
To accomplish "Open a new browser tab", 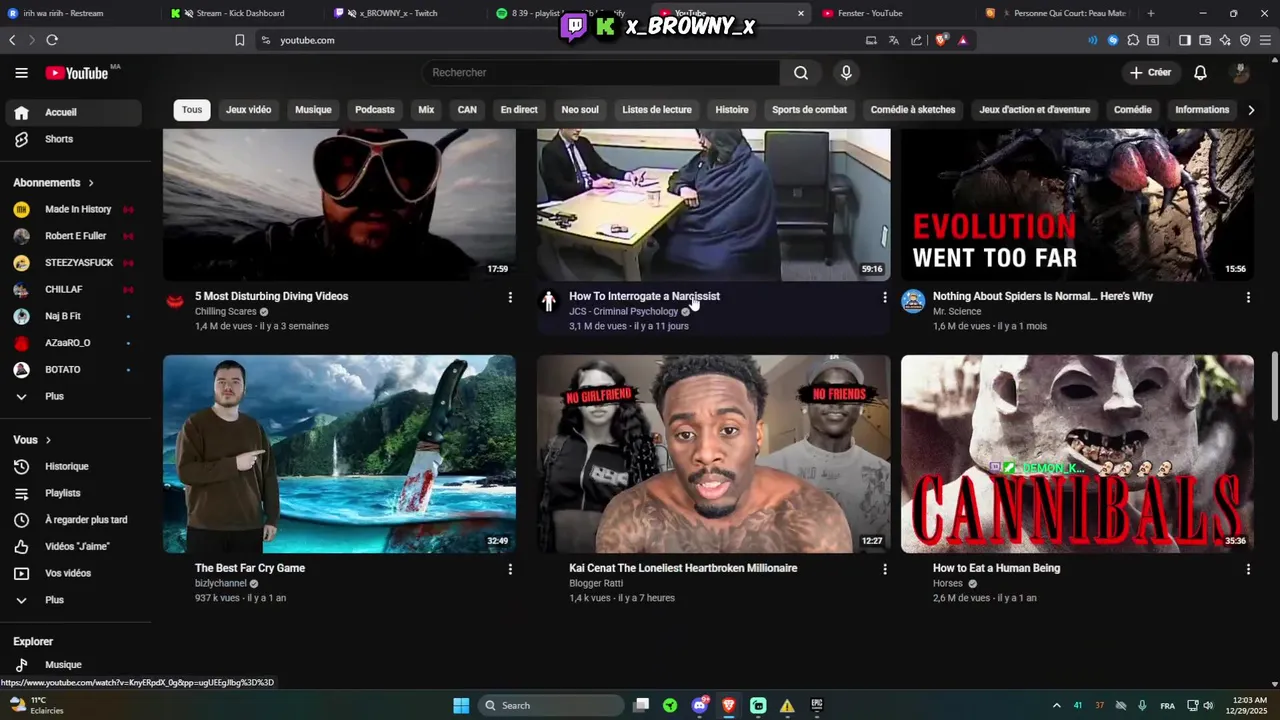I will pos(1151,13).
